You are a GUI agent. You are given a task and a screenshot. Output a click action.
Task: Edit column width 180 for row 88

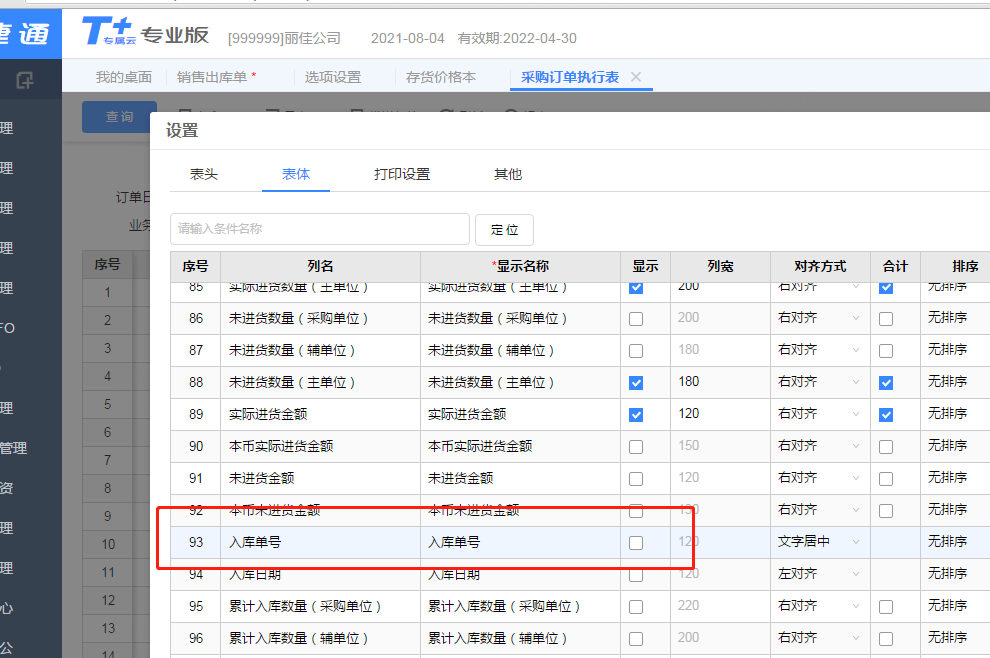click(720, 382)
